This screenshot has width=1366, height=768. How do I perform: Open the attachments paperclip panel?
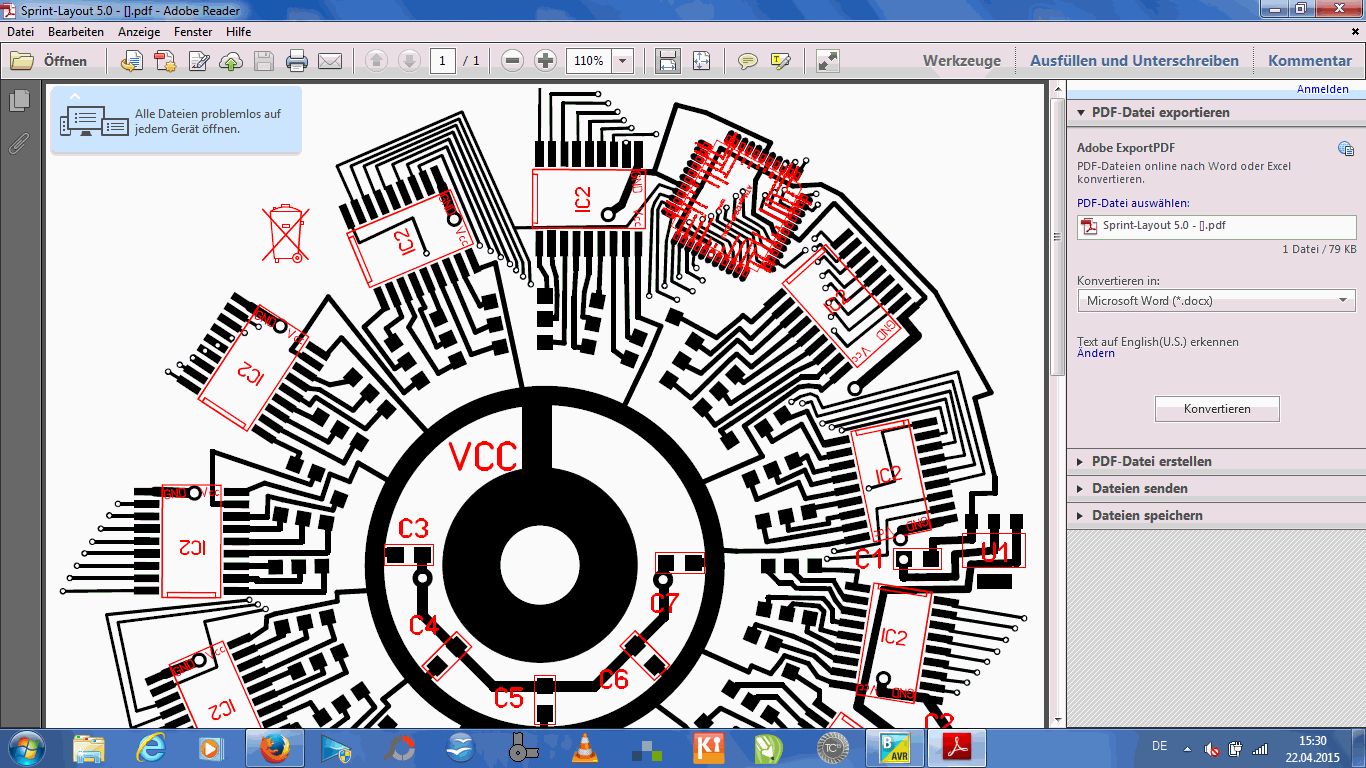point(19,142)
